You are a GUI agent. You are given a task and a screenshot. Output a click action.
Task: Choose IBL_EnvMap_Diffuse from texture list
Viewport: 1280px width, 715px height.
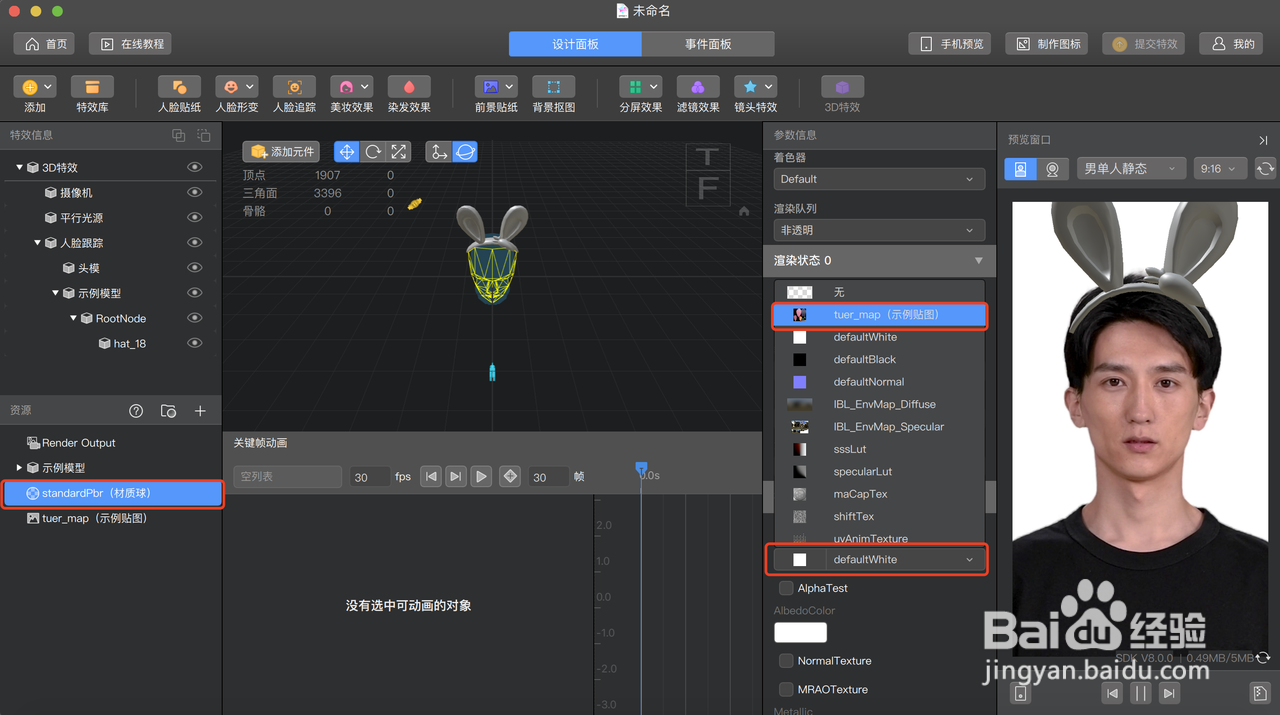879,404
